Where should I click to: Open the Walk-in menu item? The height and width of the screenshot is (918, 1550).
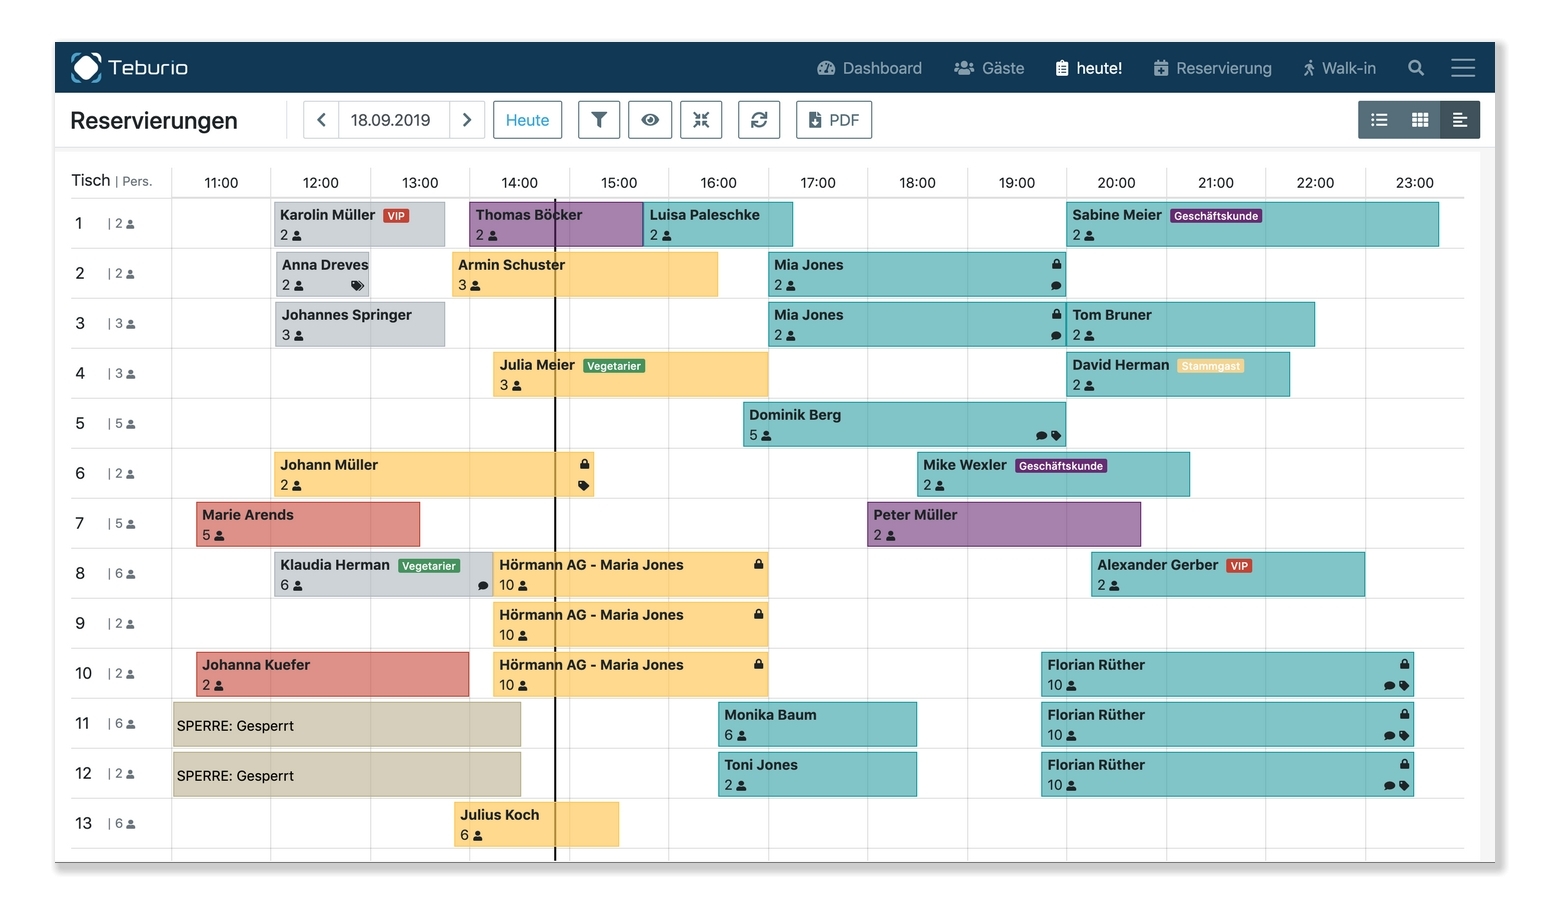coord(1339,68)
